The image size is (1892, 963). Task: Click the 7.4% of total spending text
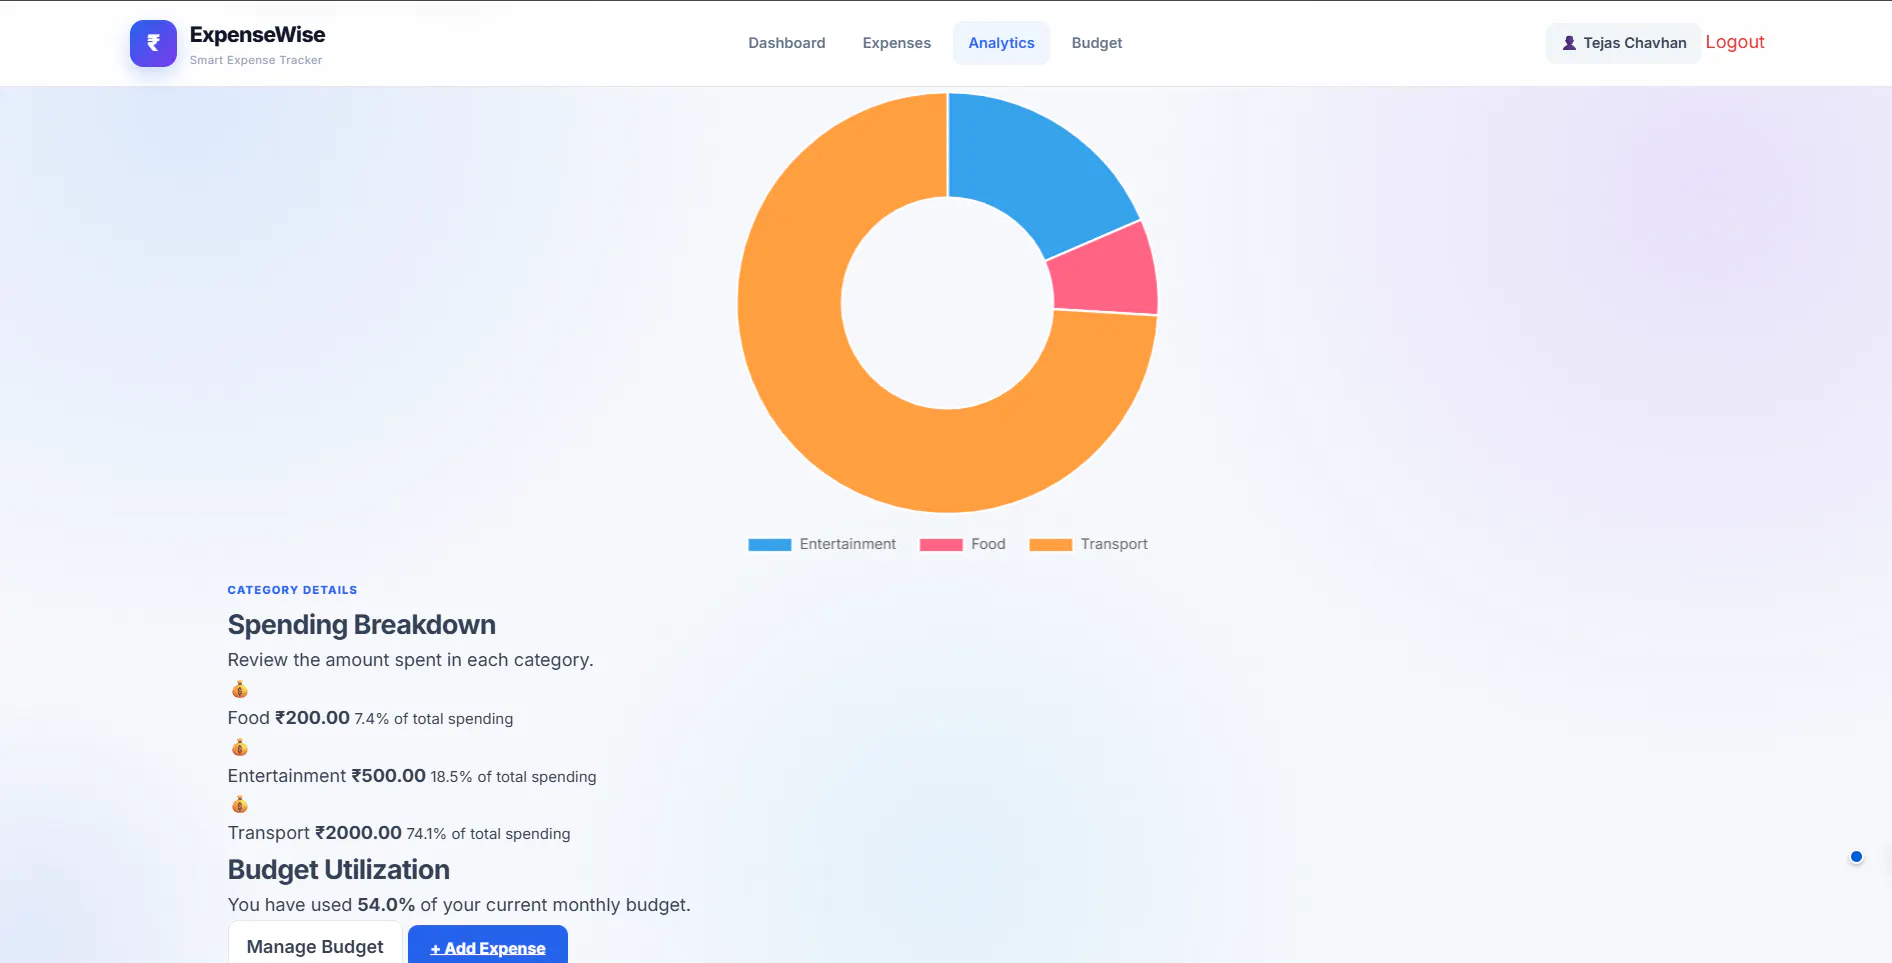[433, 719]
